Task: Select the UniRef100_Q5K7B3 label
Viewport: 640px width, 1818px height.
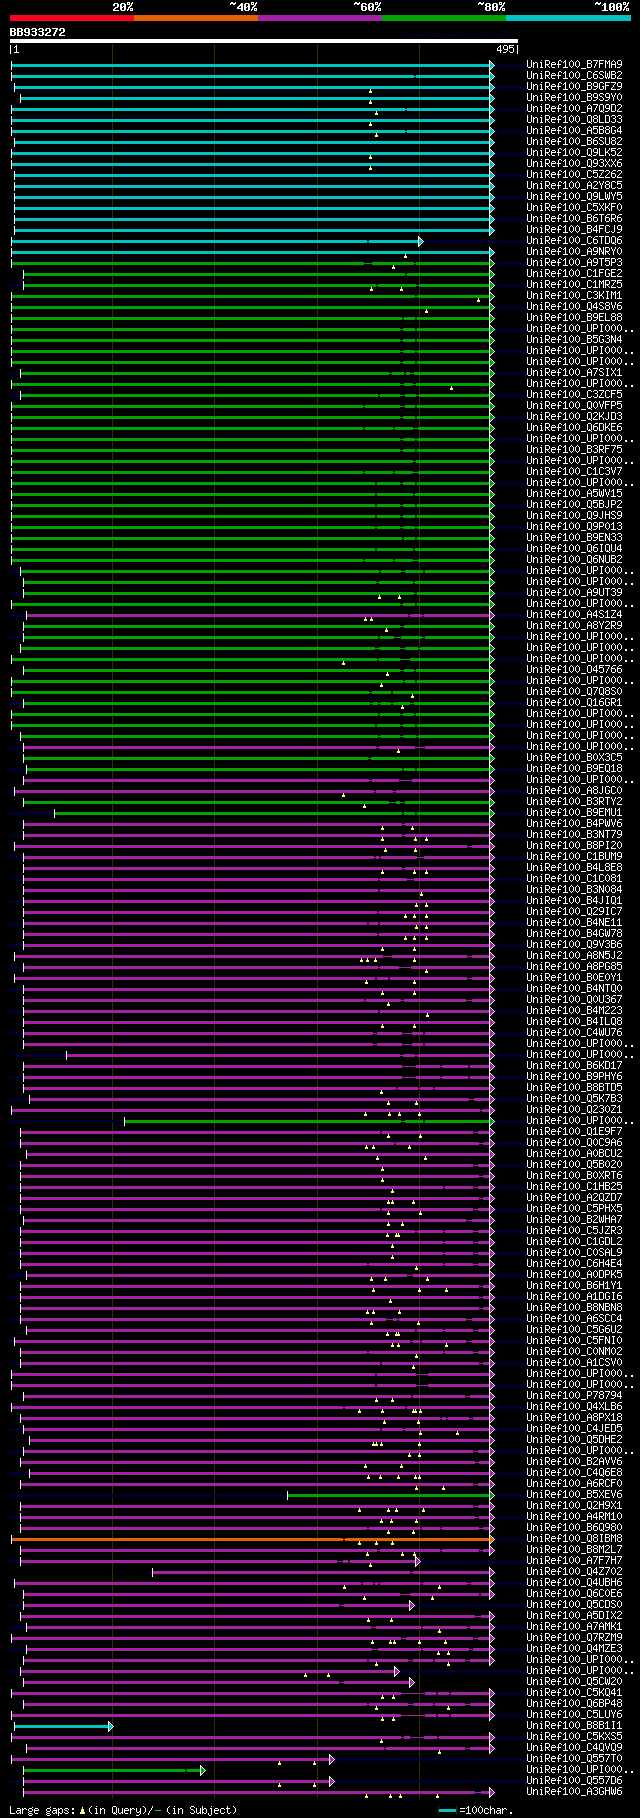Action: pyautogui.click(x=574, y=1098)
